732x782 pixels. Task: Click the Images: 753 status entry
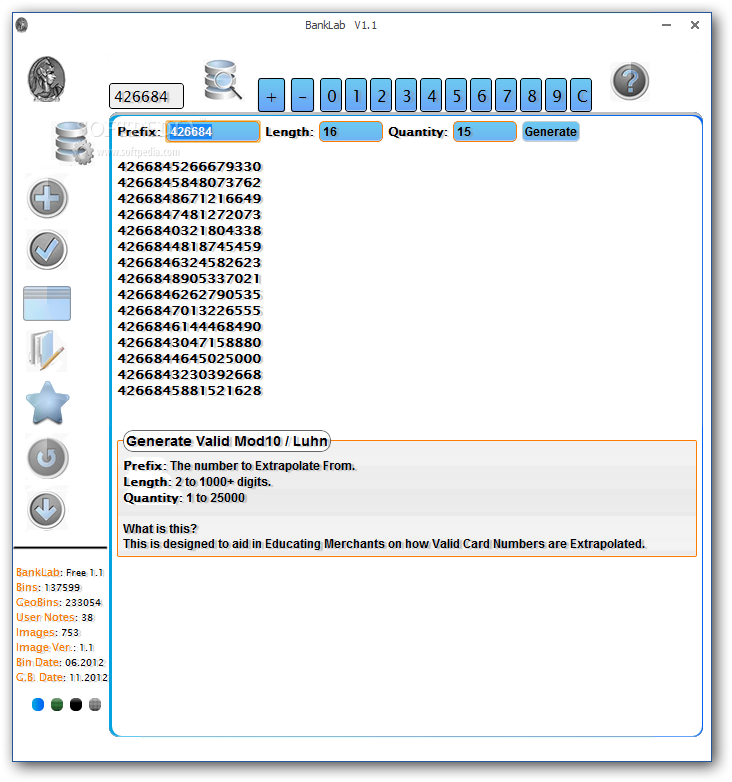click(48, 632)
